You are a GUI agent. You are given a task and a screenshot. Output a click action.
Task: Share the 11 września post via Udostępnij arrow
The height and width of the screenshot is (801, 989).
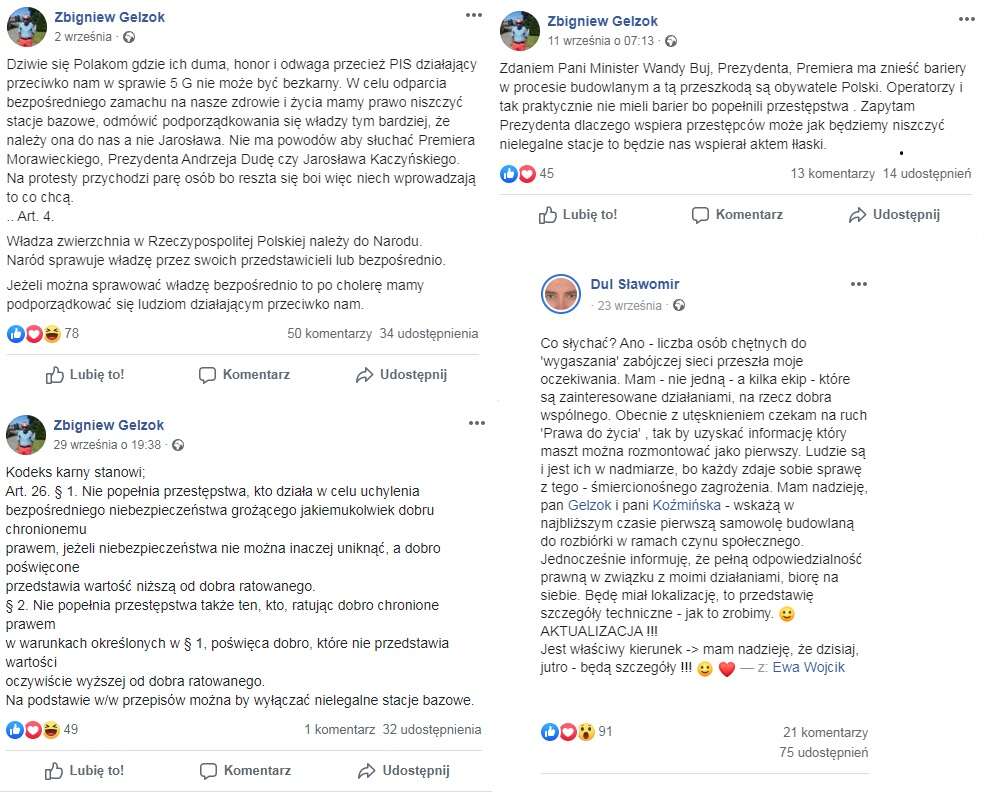click(x=857, y=215)
